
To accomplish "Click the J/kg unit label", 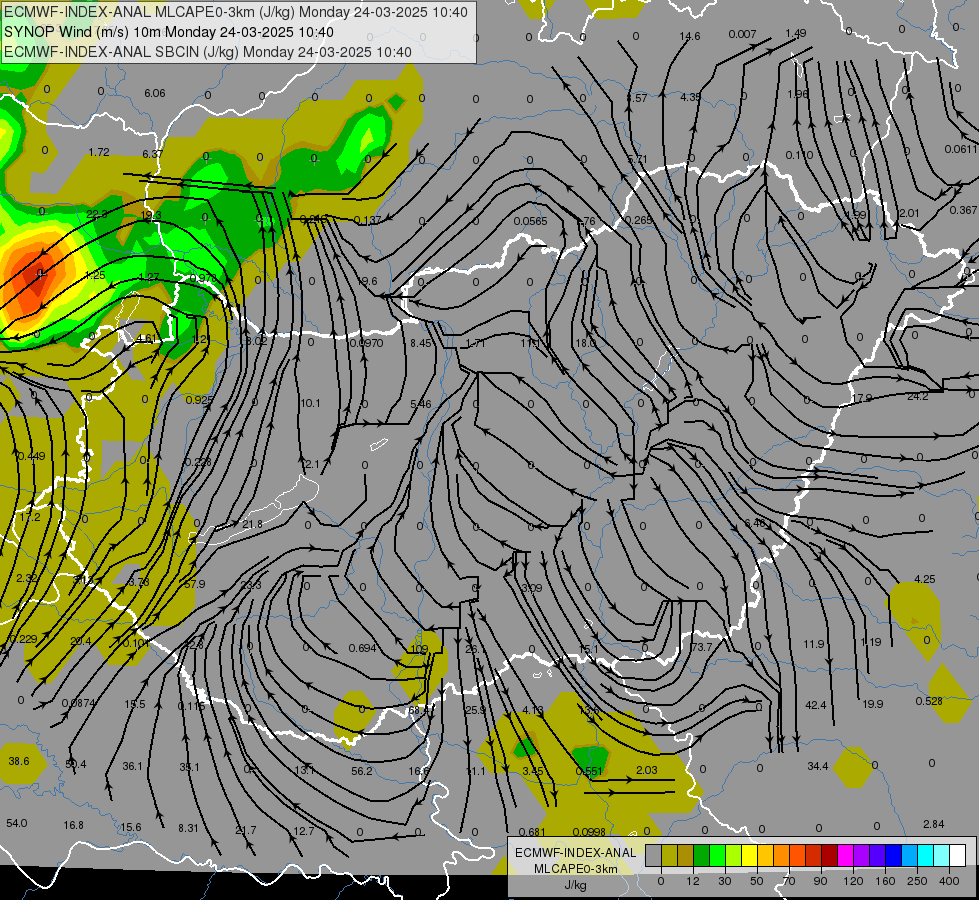I will click(x=575, y=885).
